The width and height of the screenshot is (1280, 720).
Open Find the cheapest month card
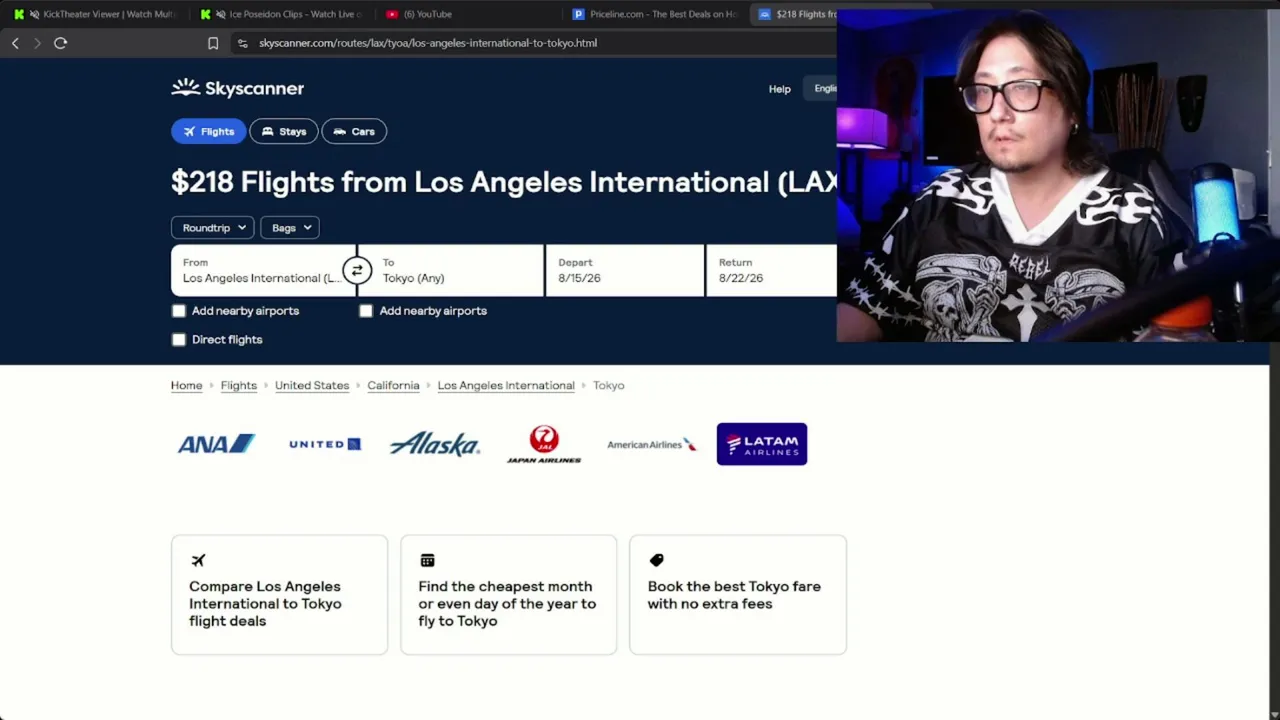pos(509,595)
